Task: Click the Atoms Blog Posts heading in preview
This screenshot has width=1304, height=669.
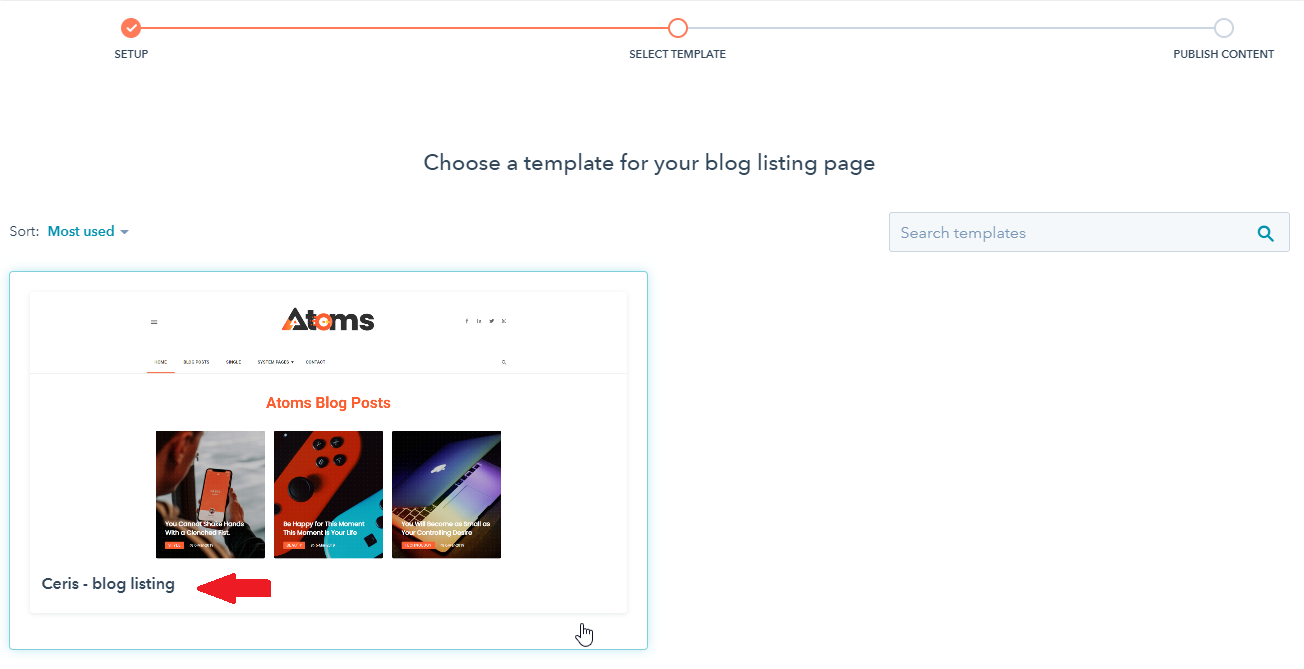Action: click(x=328, y=403)
